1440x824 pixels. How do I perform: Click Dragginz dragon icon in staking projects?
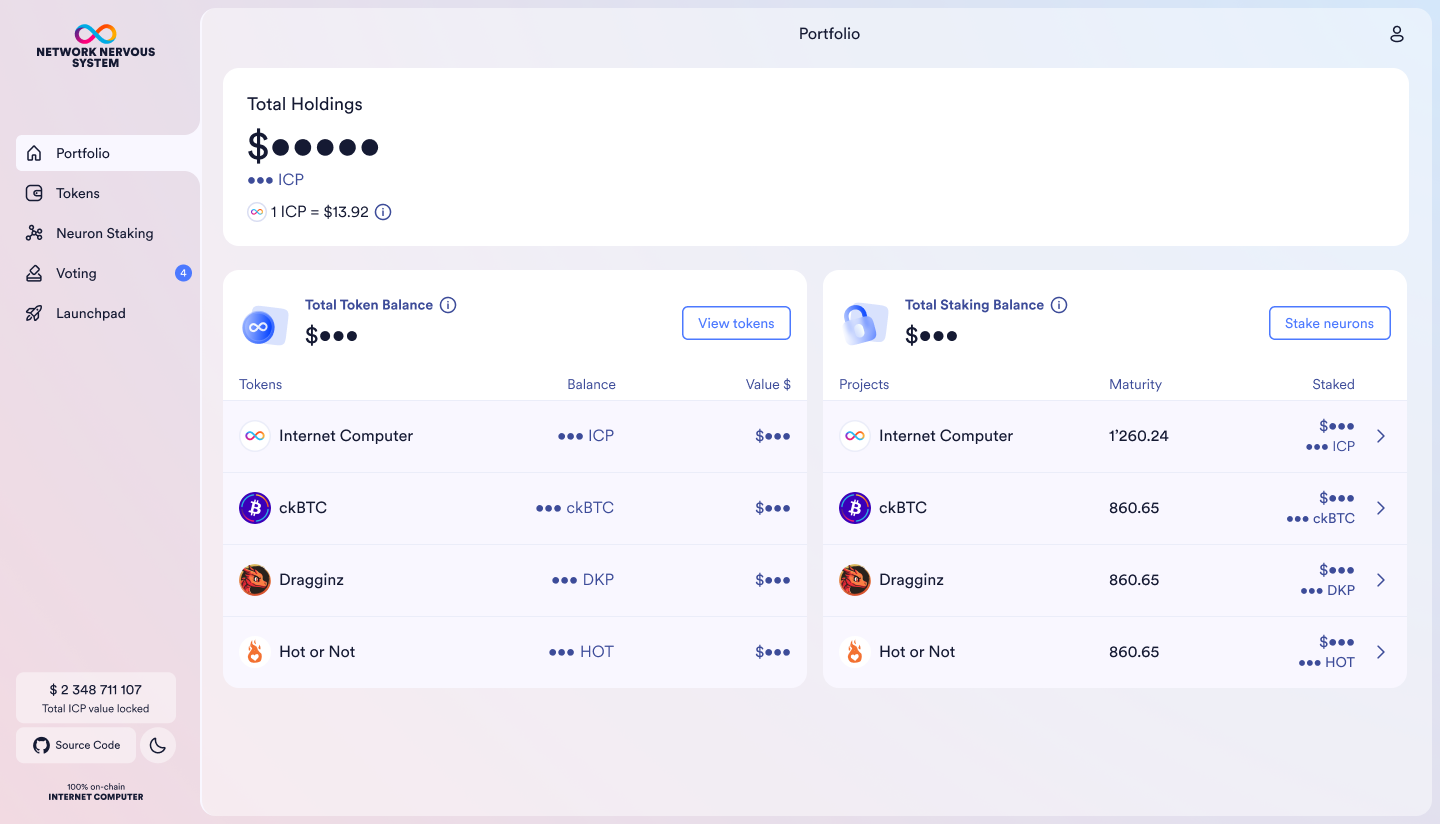[855, 580]
